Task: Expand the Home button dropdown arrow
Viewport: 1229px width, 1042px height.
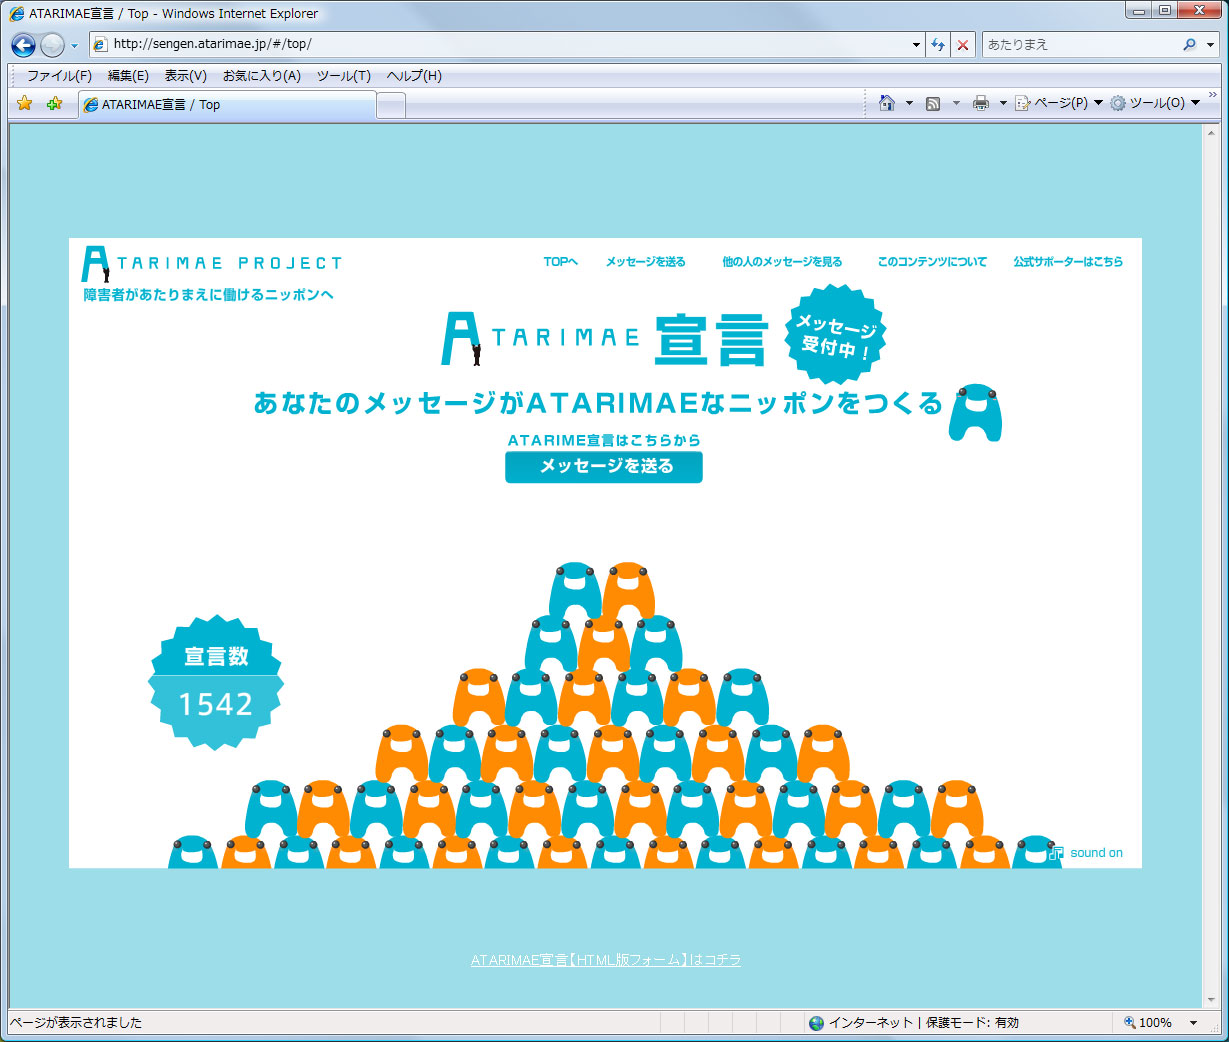Action: point(909,103)
